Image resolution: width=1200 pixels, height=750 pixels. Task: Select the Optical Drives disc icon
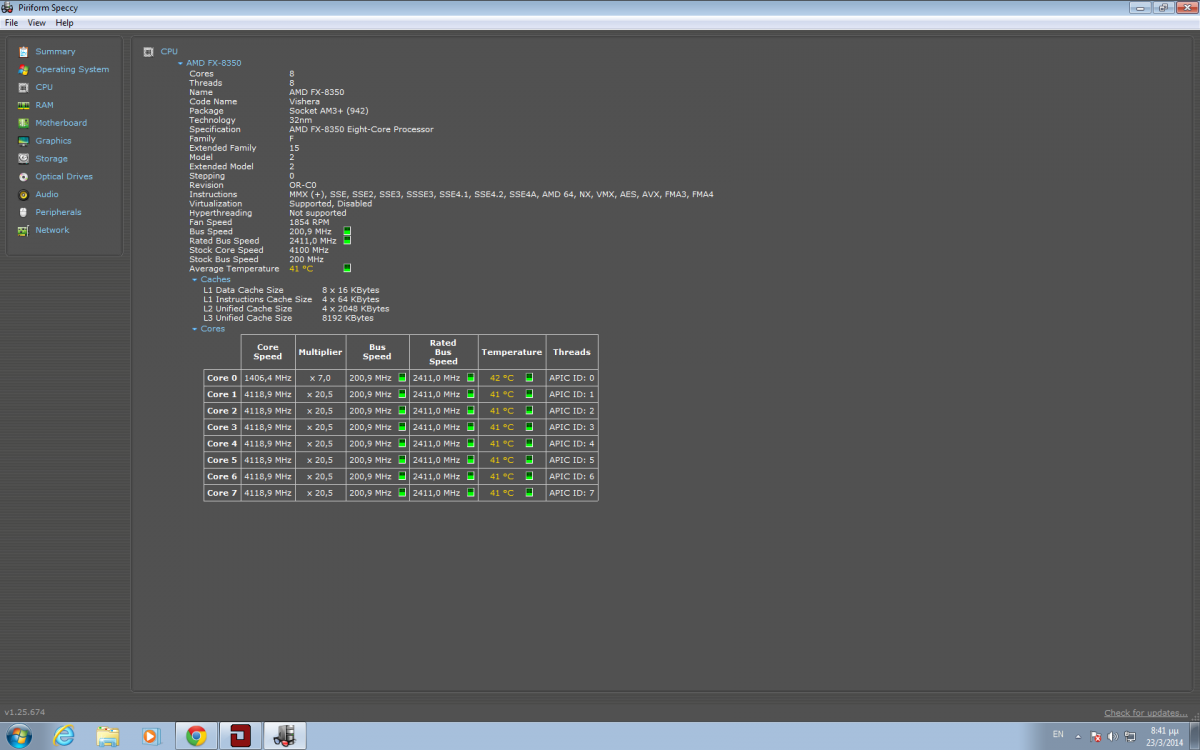pos(24,177)
